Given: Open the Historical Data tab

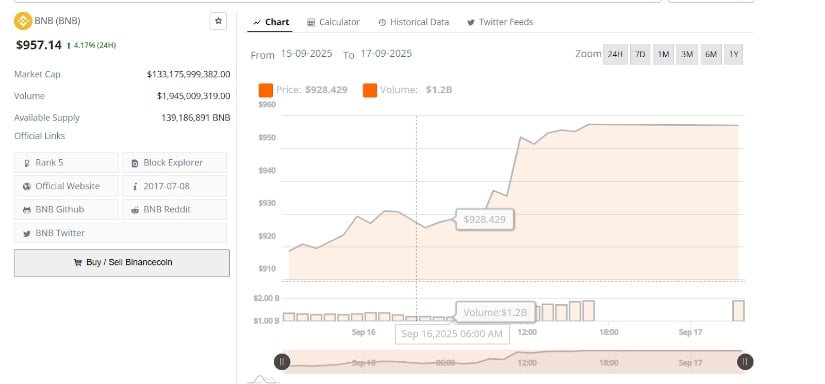Looking at the screenshot, I should [x=414, y=22].
